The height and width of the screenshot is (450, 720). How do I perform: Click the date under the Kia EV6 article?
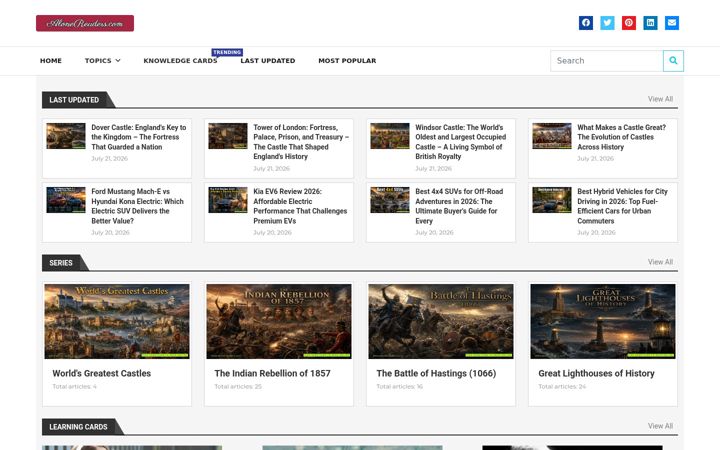[272, 233]
